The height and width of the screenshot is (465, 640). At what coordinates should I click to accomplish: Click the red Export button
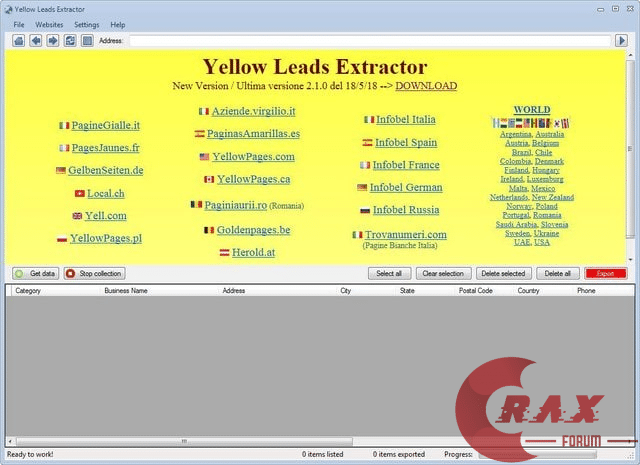[x=605, y=273]
